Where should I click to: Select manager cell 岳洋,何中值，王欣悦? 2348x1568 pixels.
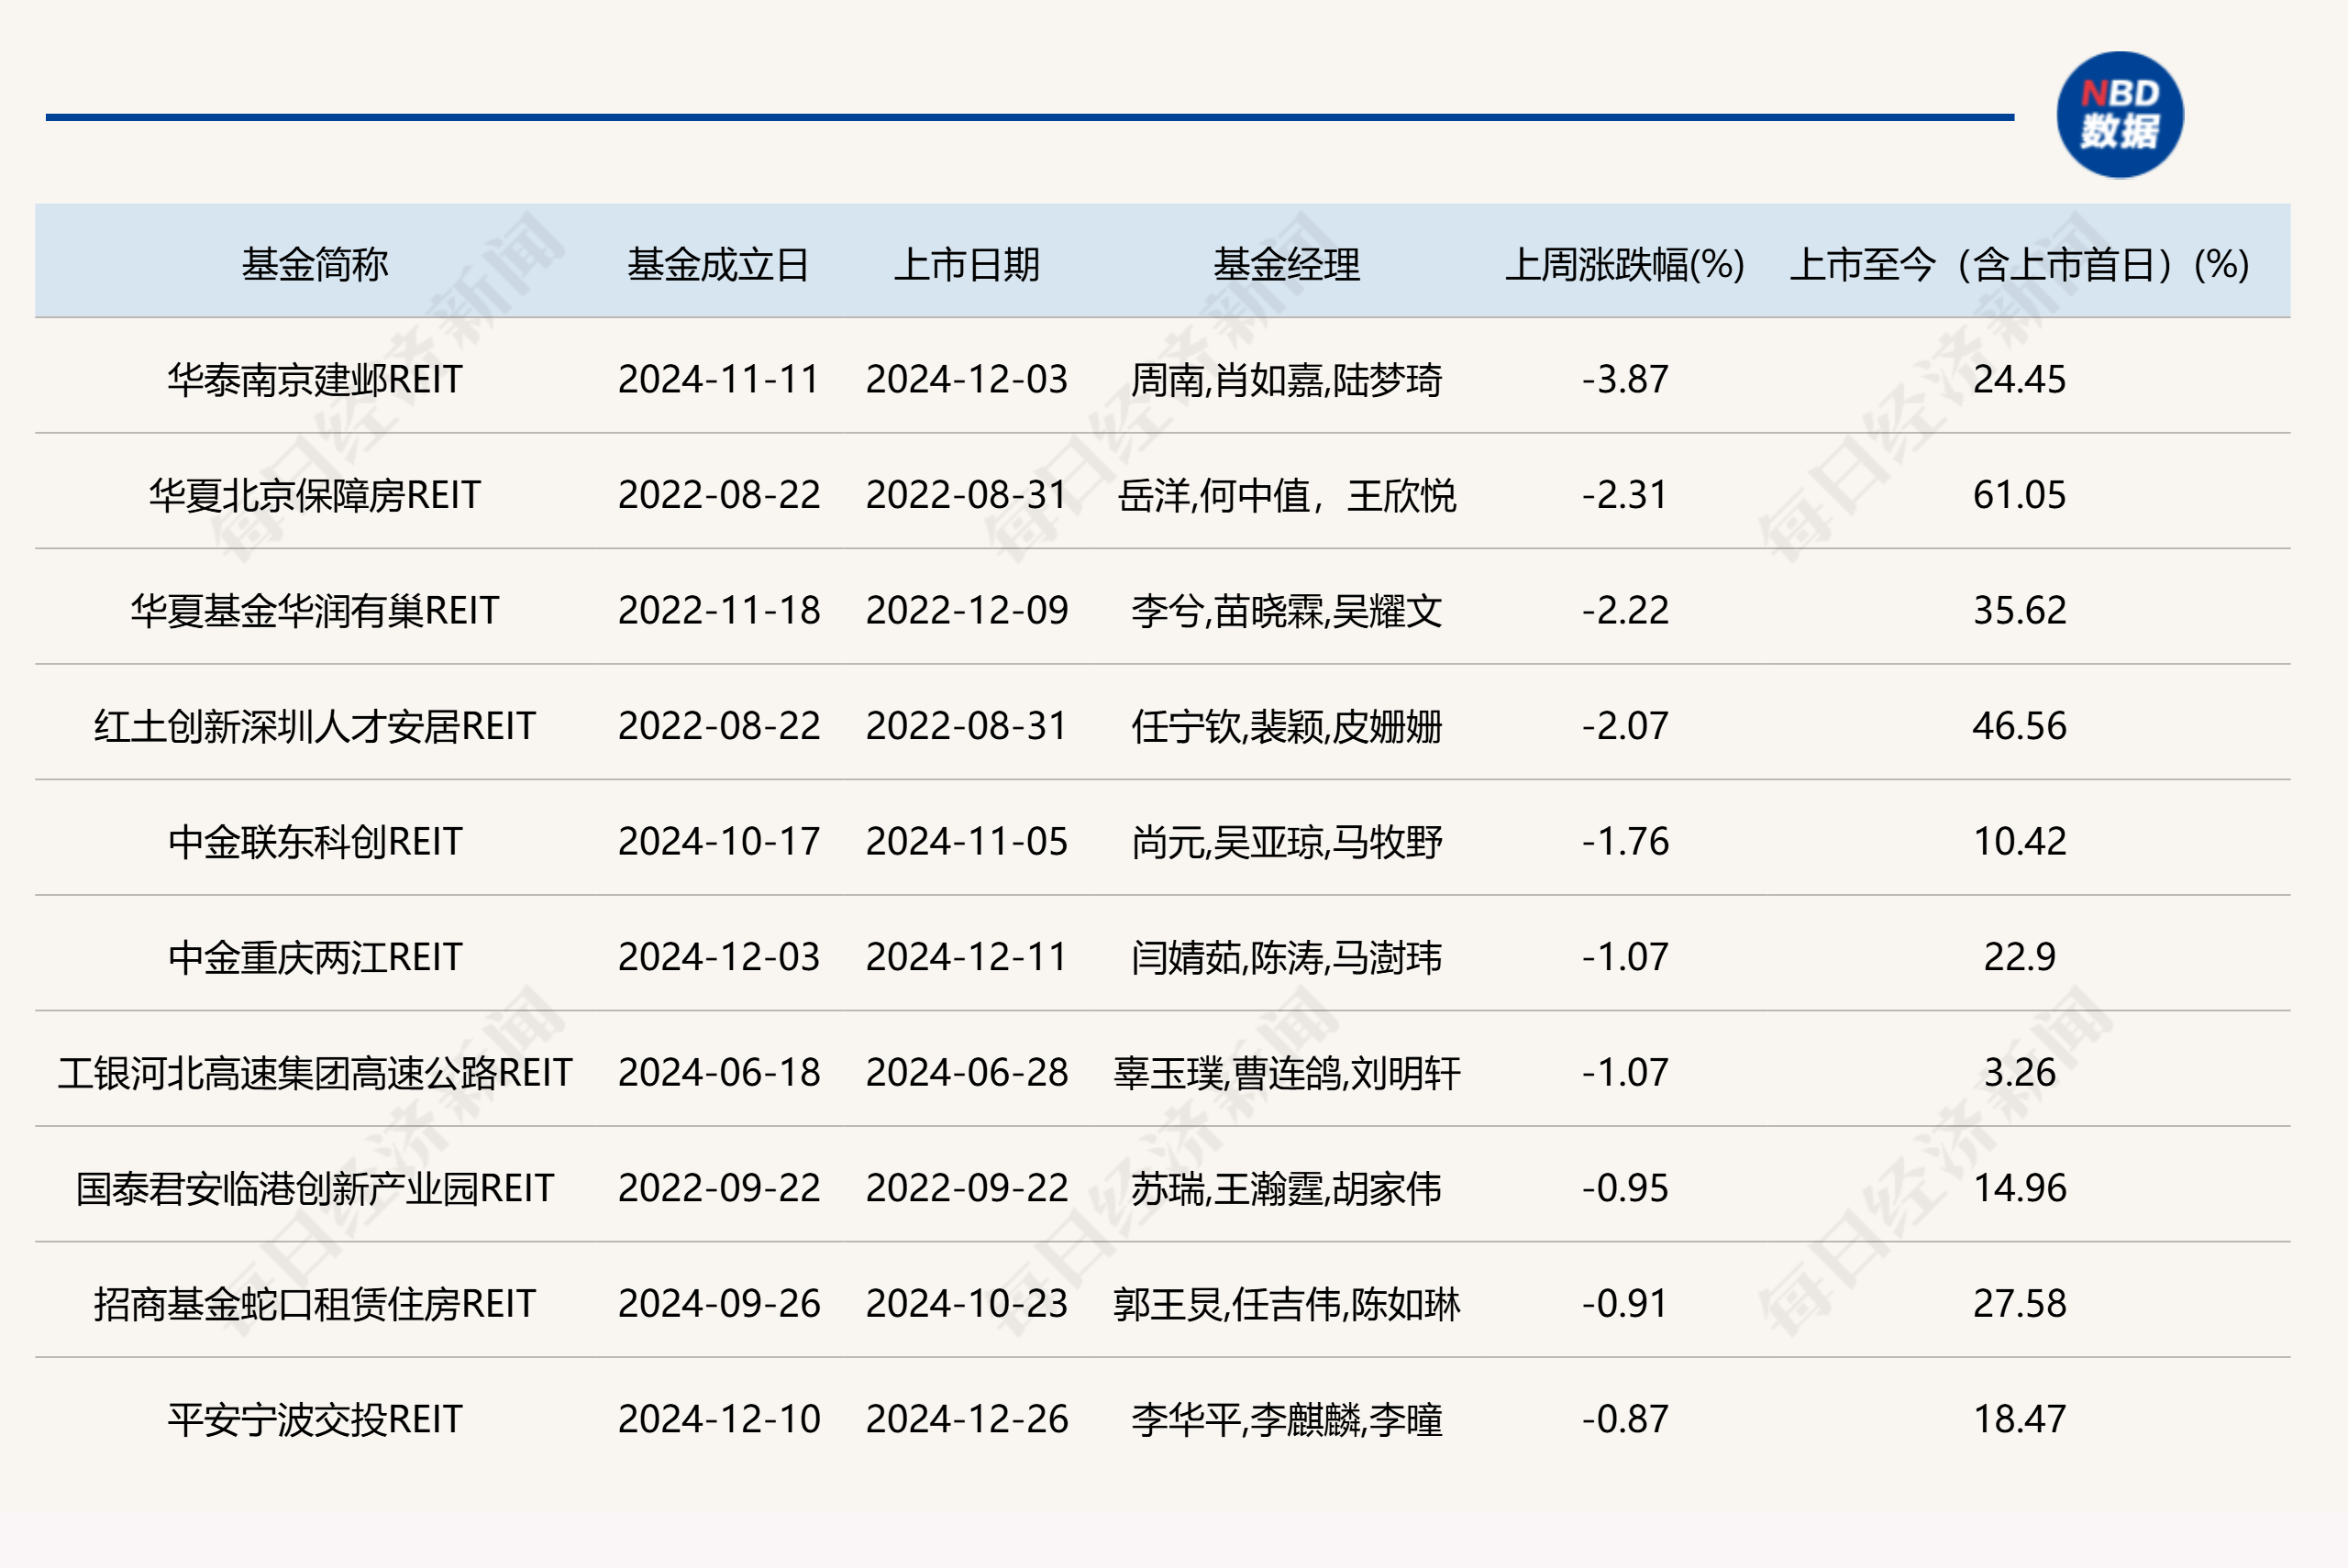click(1287, 495)
